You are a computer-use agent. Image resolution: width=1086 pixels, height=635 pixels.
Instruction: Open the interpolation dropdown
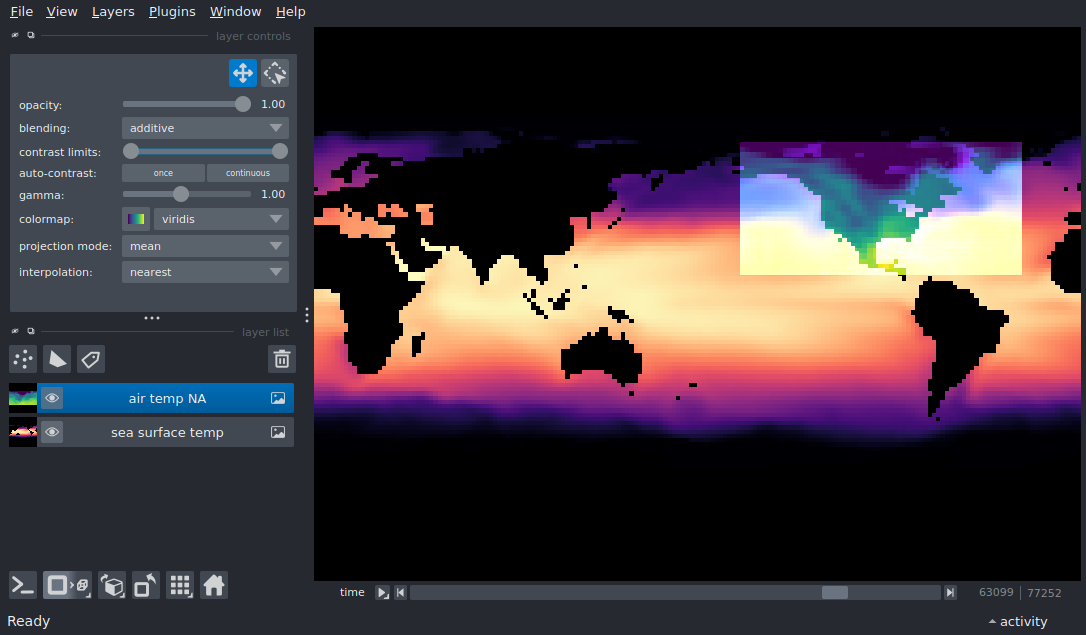tap(205, 272)
